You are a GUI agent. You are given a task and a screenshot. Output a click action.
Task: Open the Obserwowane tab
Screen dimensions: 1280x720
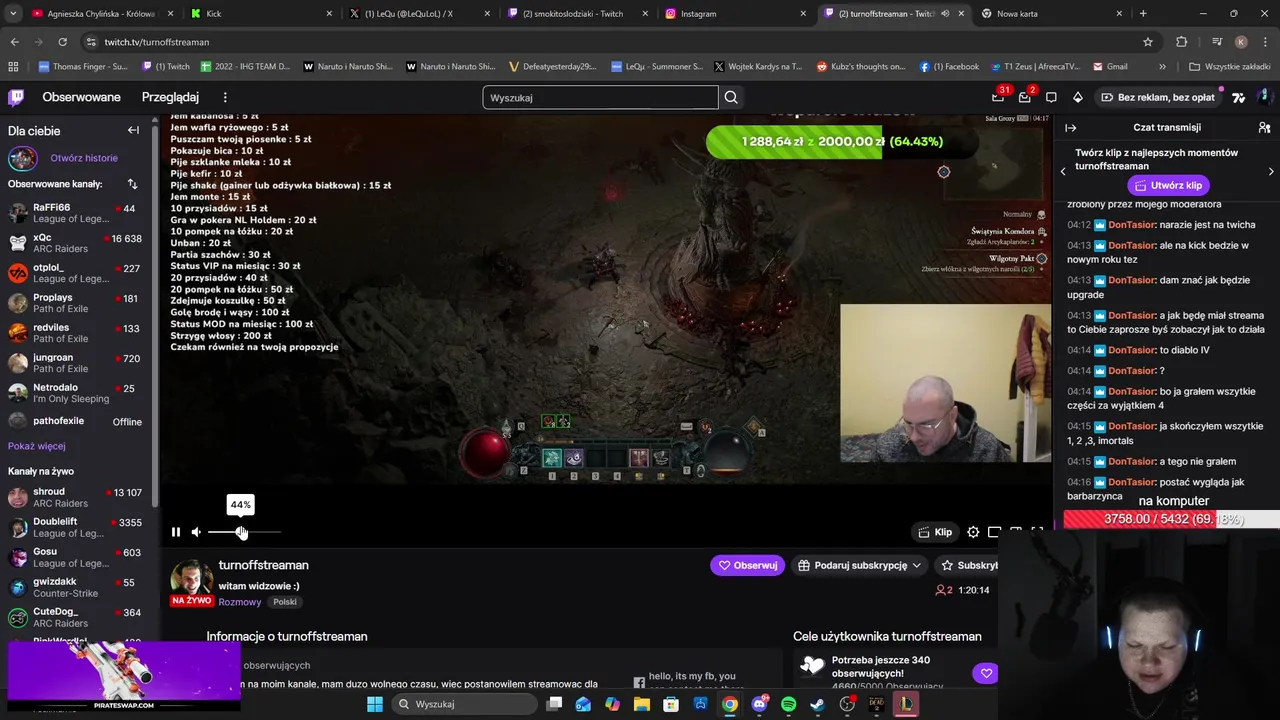click(81, 97)
